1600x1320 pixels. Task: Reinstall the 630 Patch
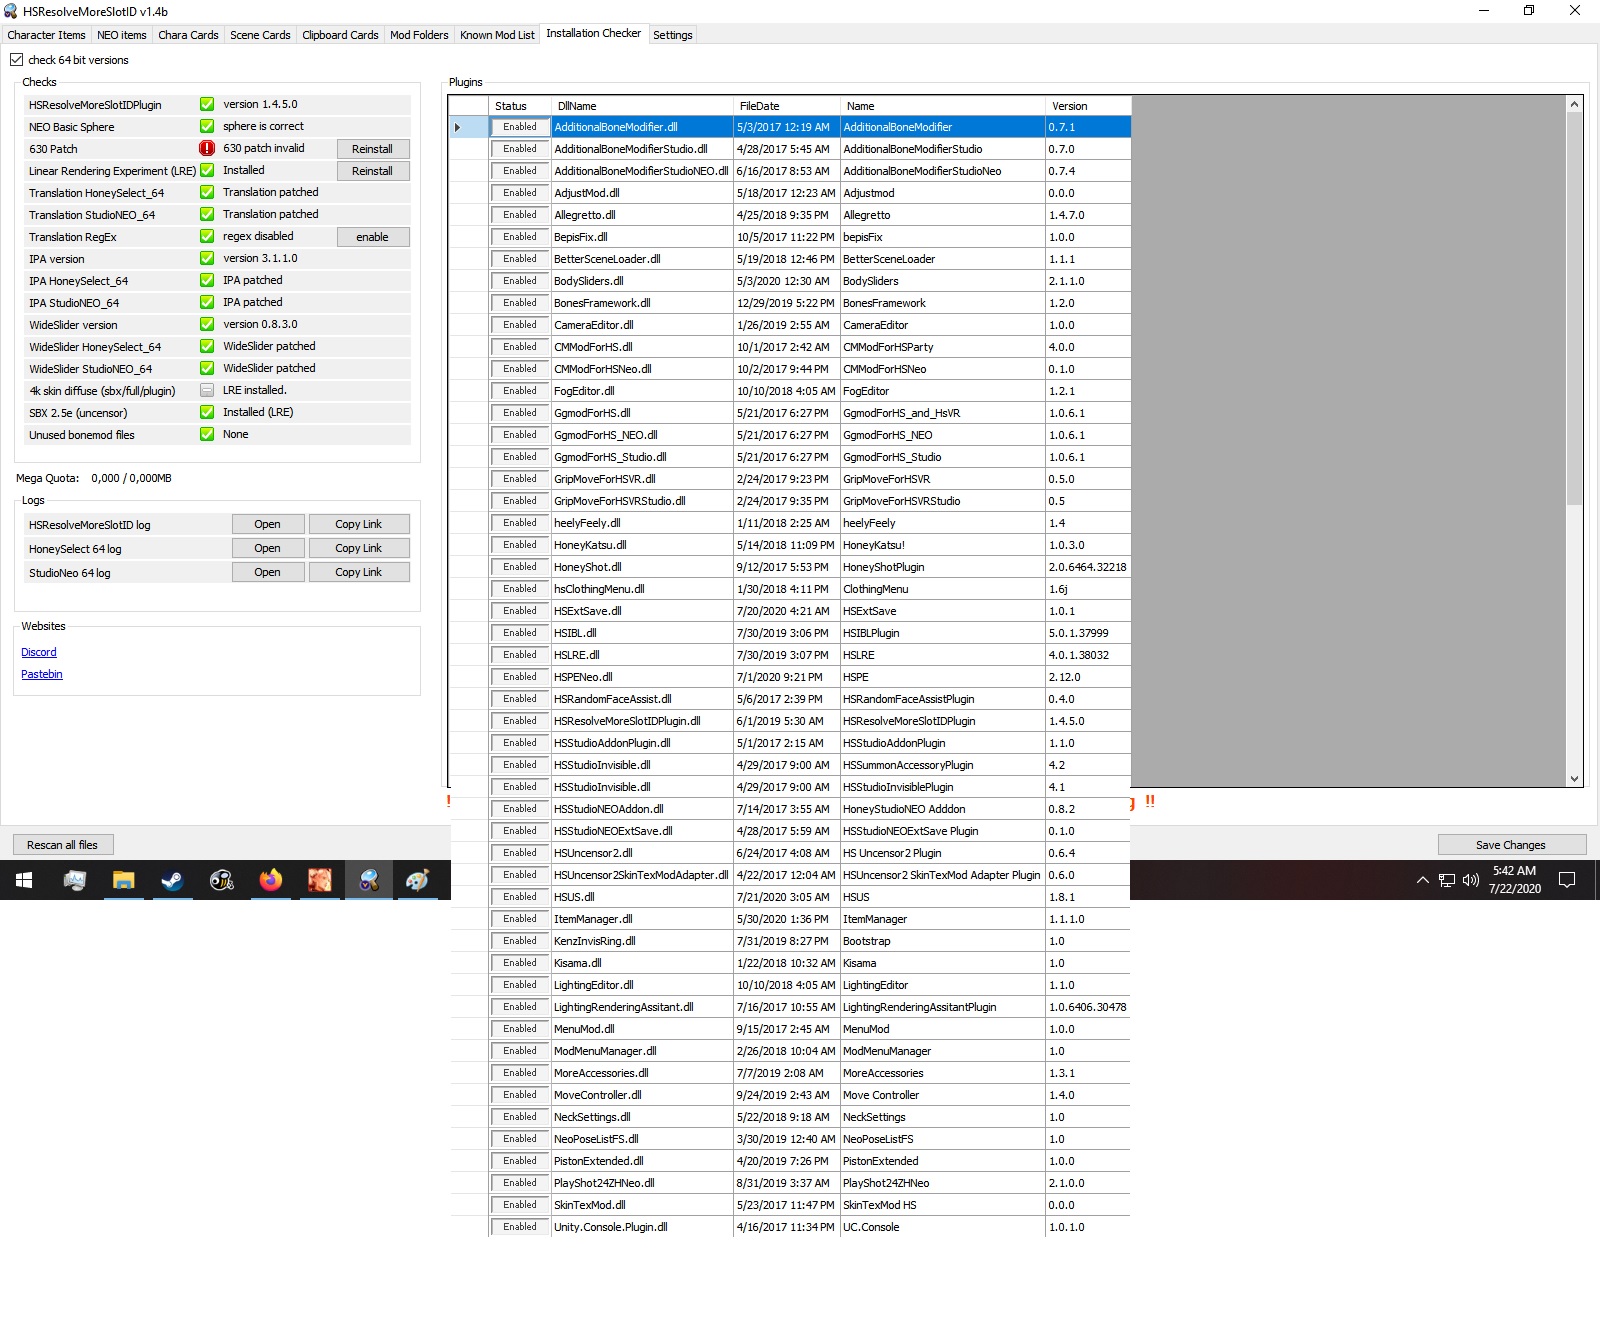coord(372,149)
